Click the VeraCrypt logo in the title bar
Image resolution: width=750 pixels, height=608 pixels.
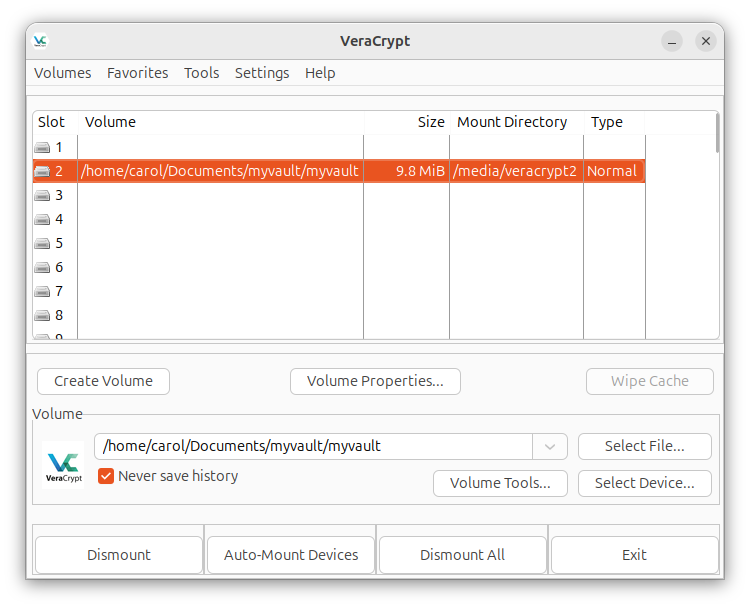coord(40,41)
